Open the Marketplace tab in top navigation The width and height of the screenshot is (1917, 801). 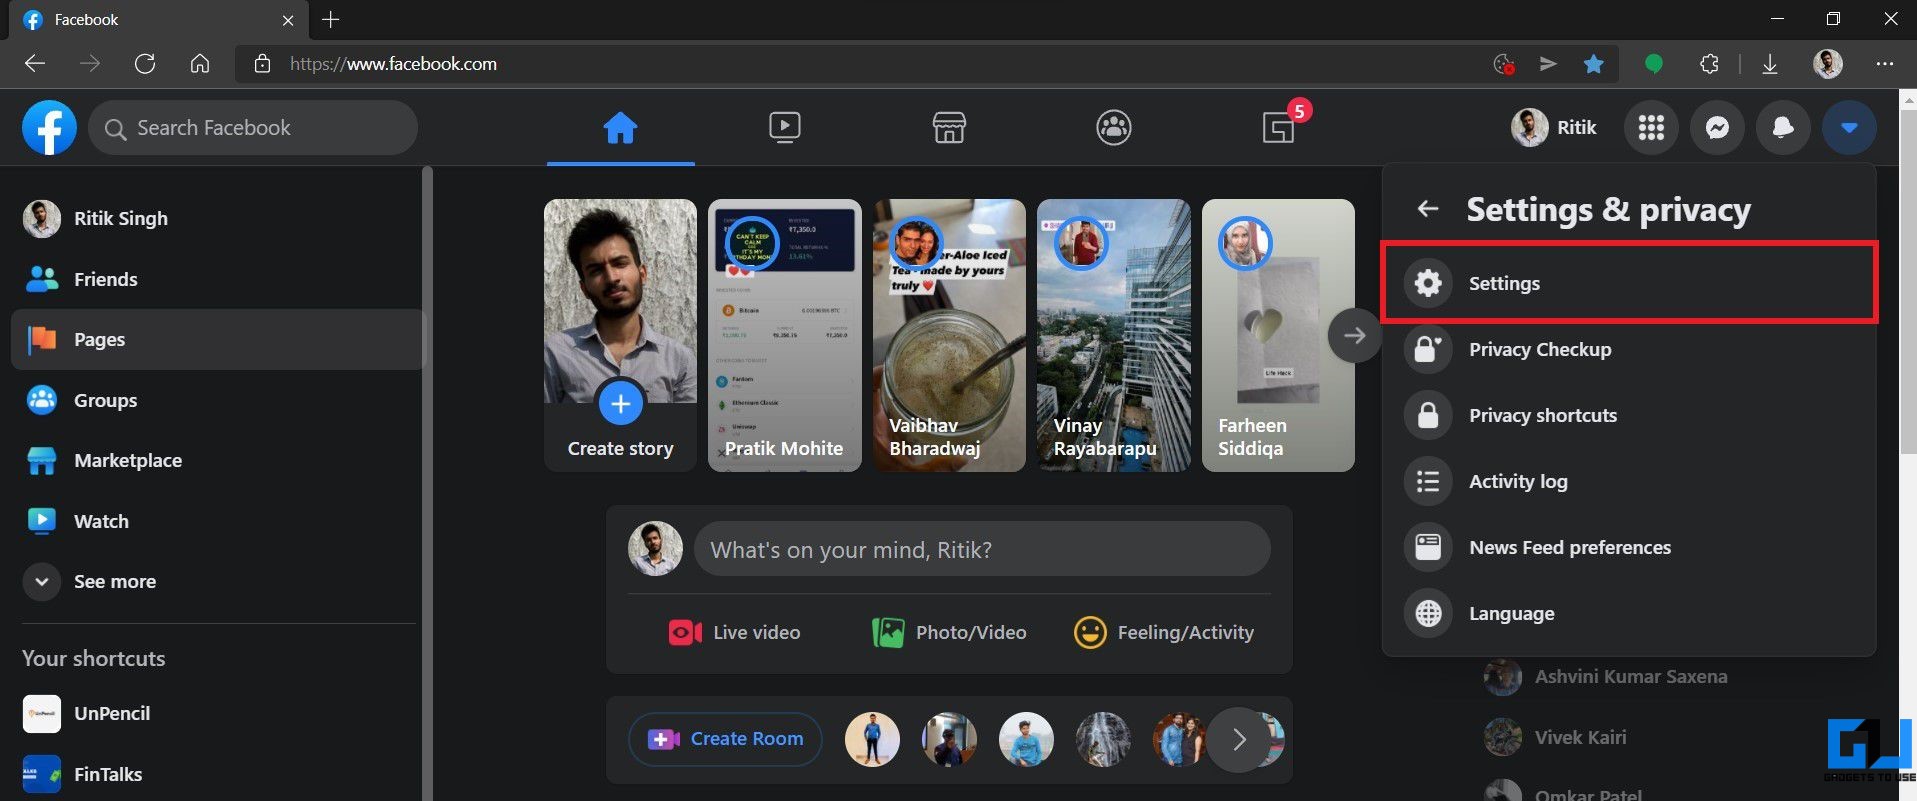949,127
